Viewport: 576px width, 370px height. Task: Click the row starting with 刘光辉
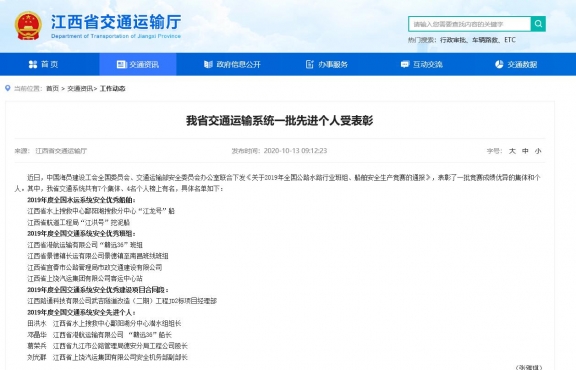click(x=108, y=357)
